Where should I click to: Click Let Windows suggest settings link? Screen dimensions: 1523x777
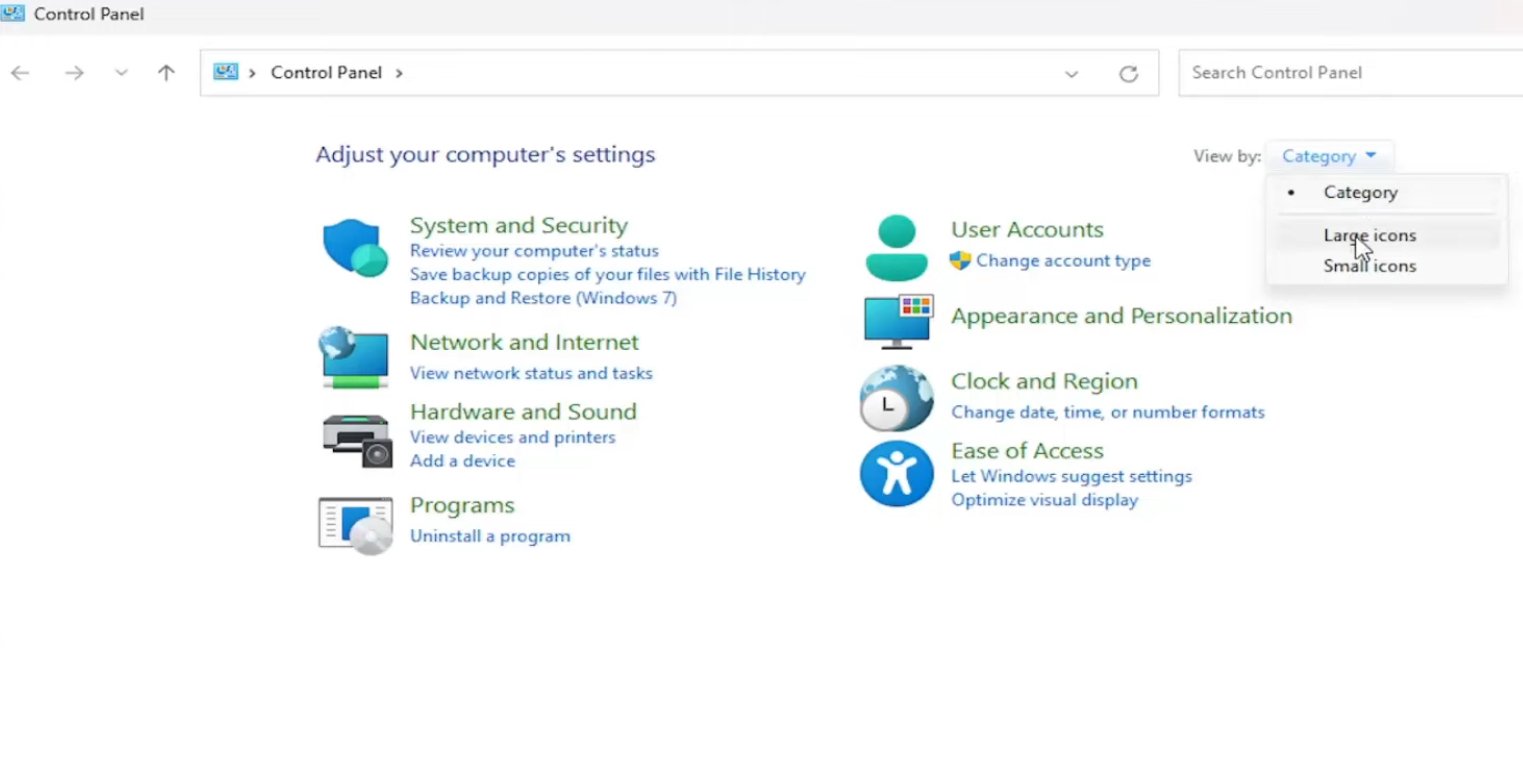click(1071, 476)
